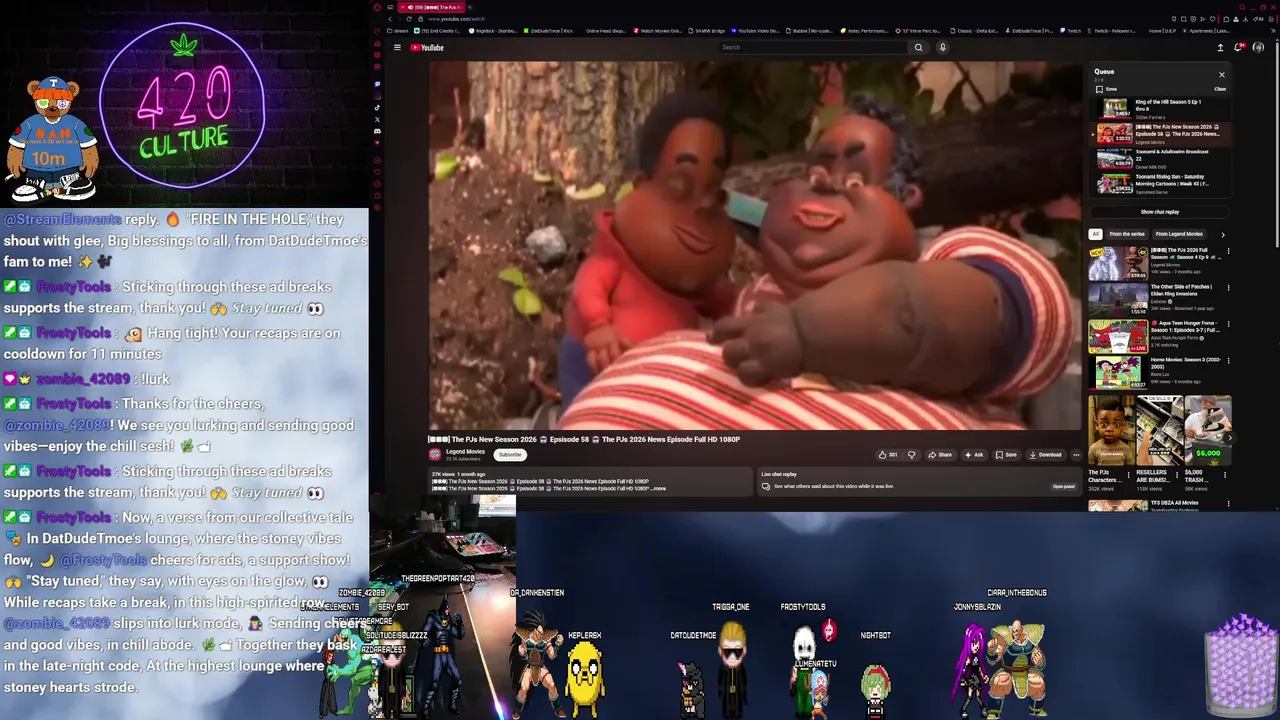This screenshot has height=720, width=1280.
Task: Open the YouTube notifications bell
Action: (1240, 47)
